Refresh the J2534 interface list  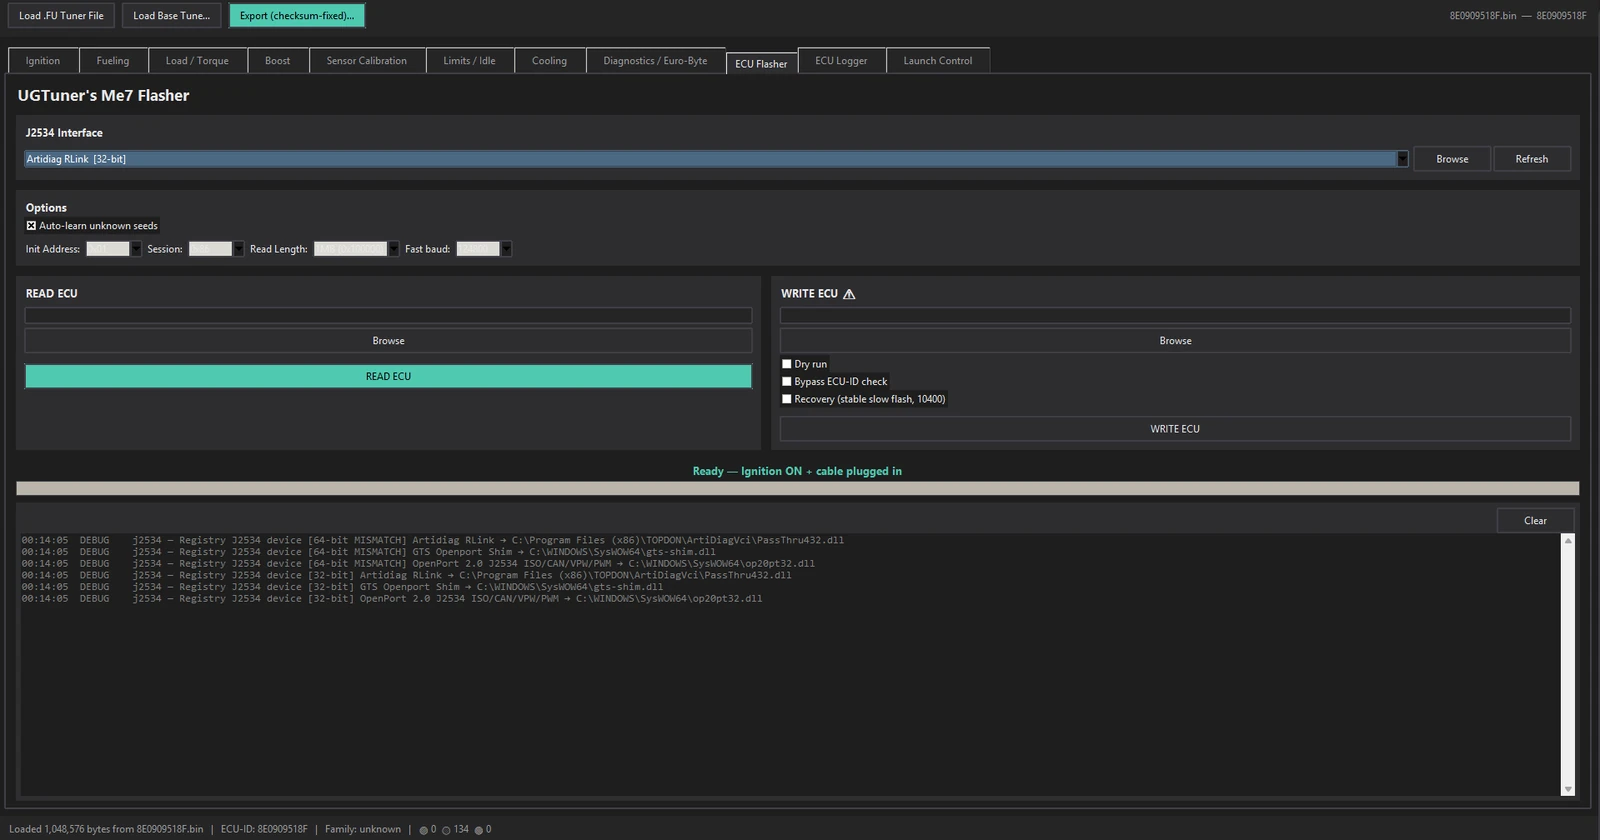1531,159
